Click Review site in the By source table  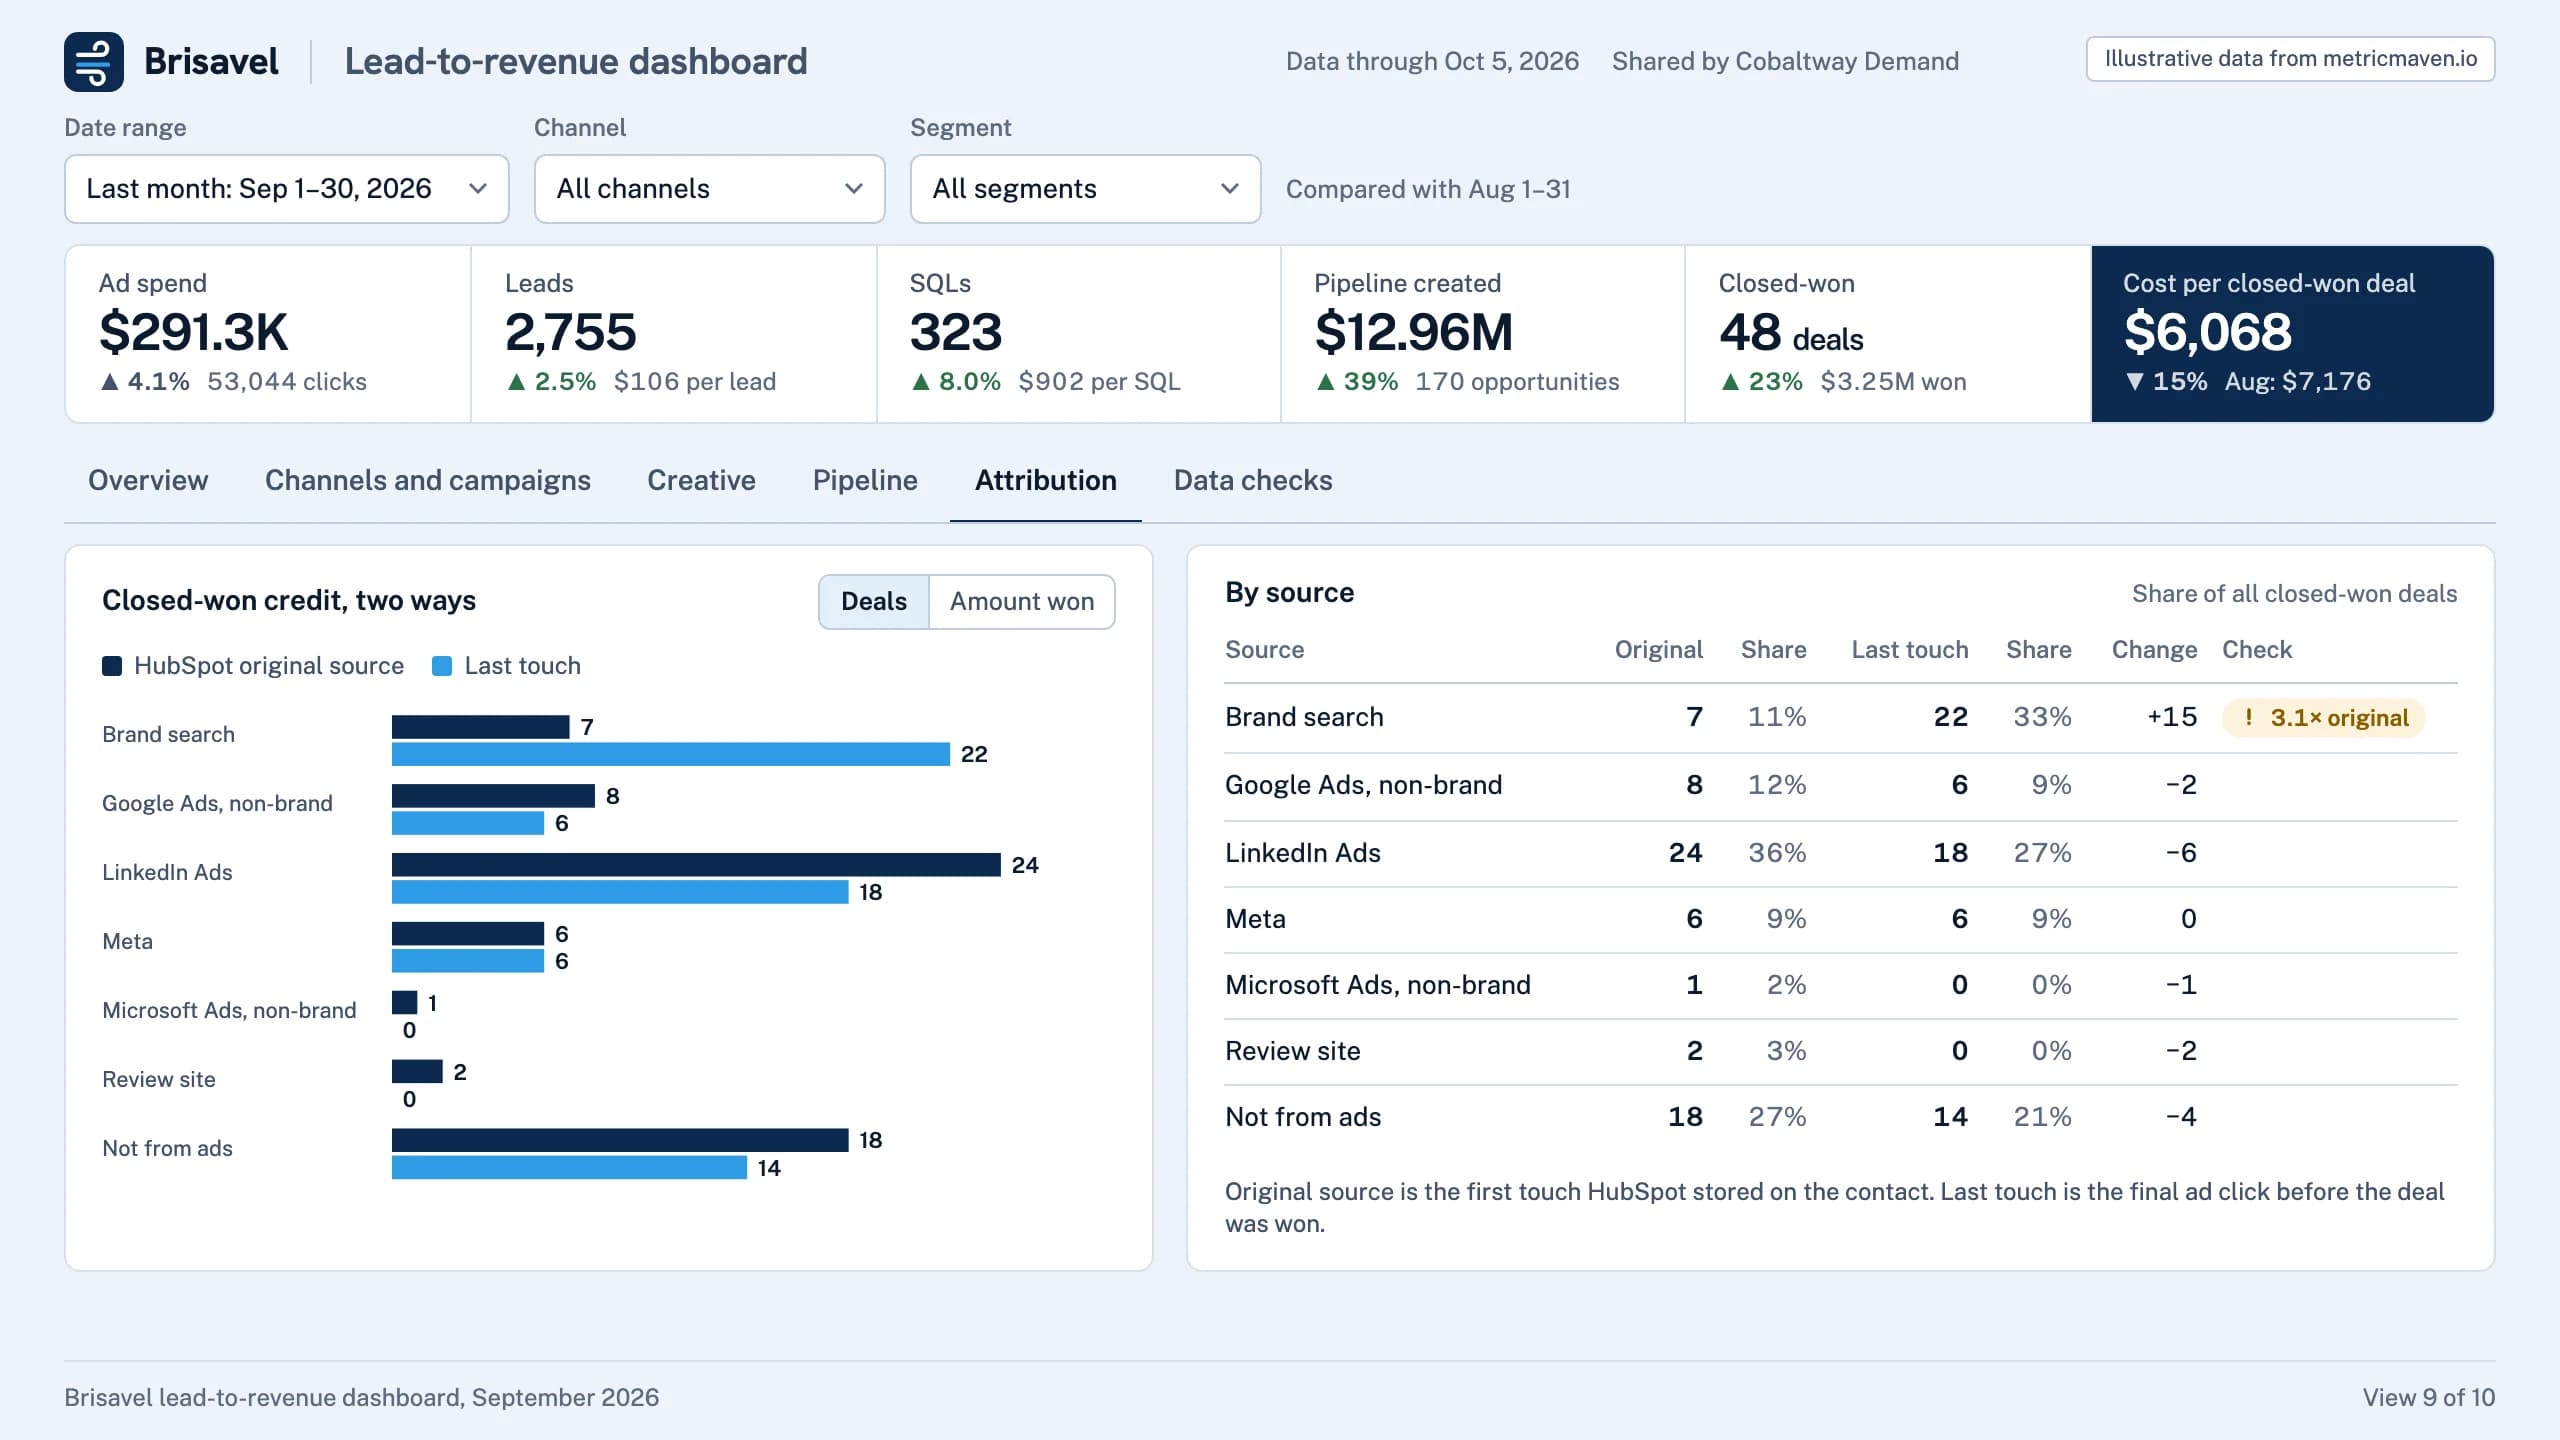coord(1293,1051)
